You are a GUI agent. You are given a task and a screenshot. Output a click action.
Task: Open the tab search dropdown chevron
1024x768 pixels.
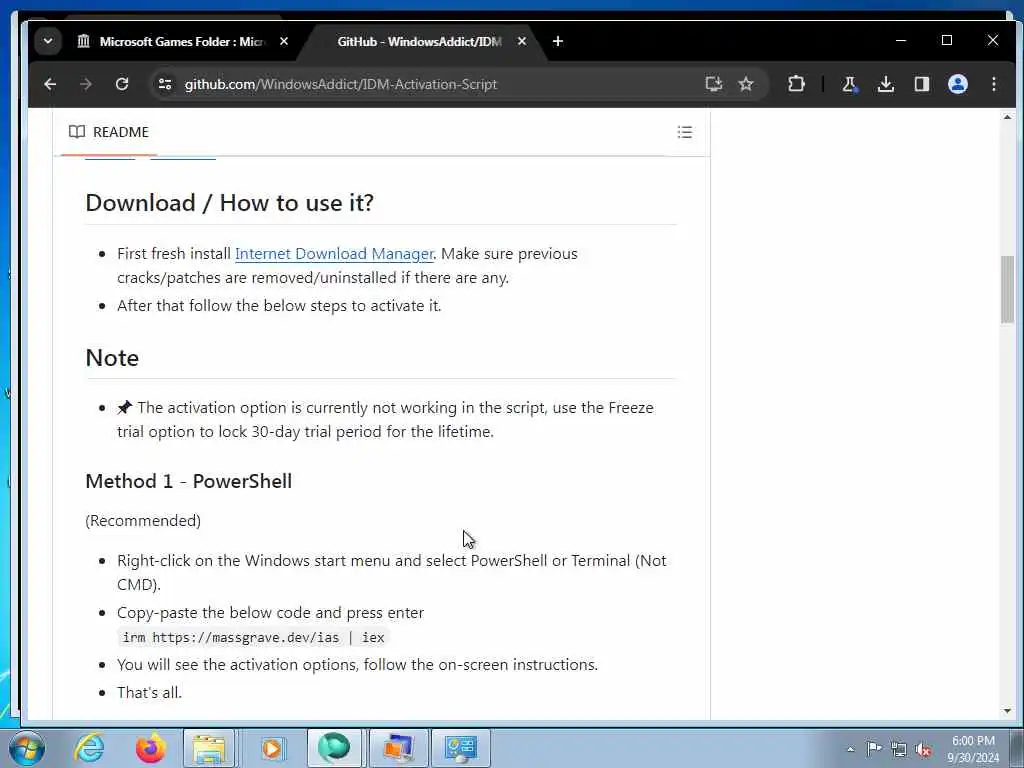[x=48, y=41]
